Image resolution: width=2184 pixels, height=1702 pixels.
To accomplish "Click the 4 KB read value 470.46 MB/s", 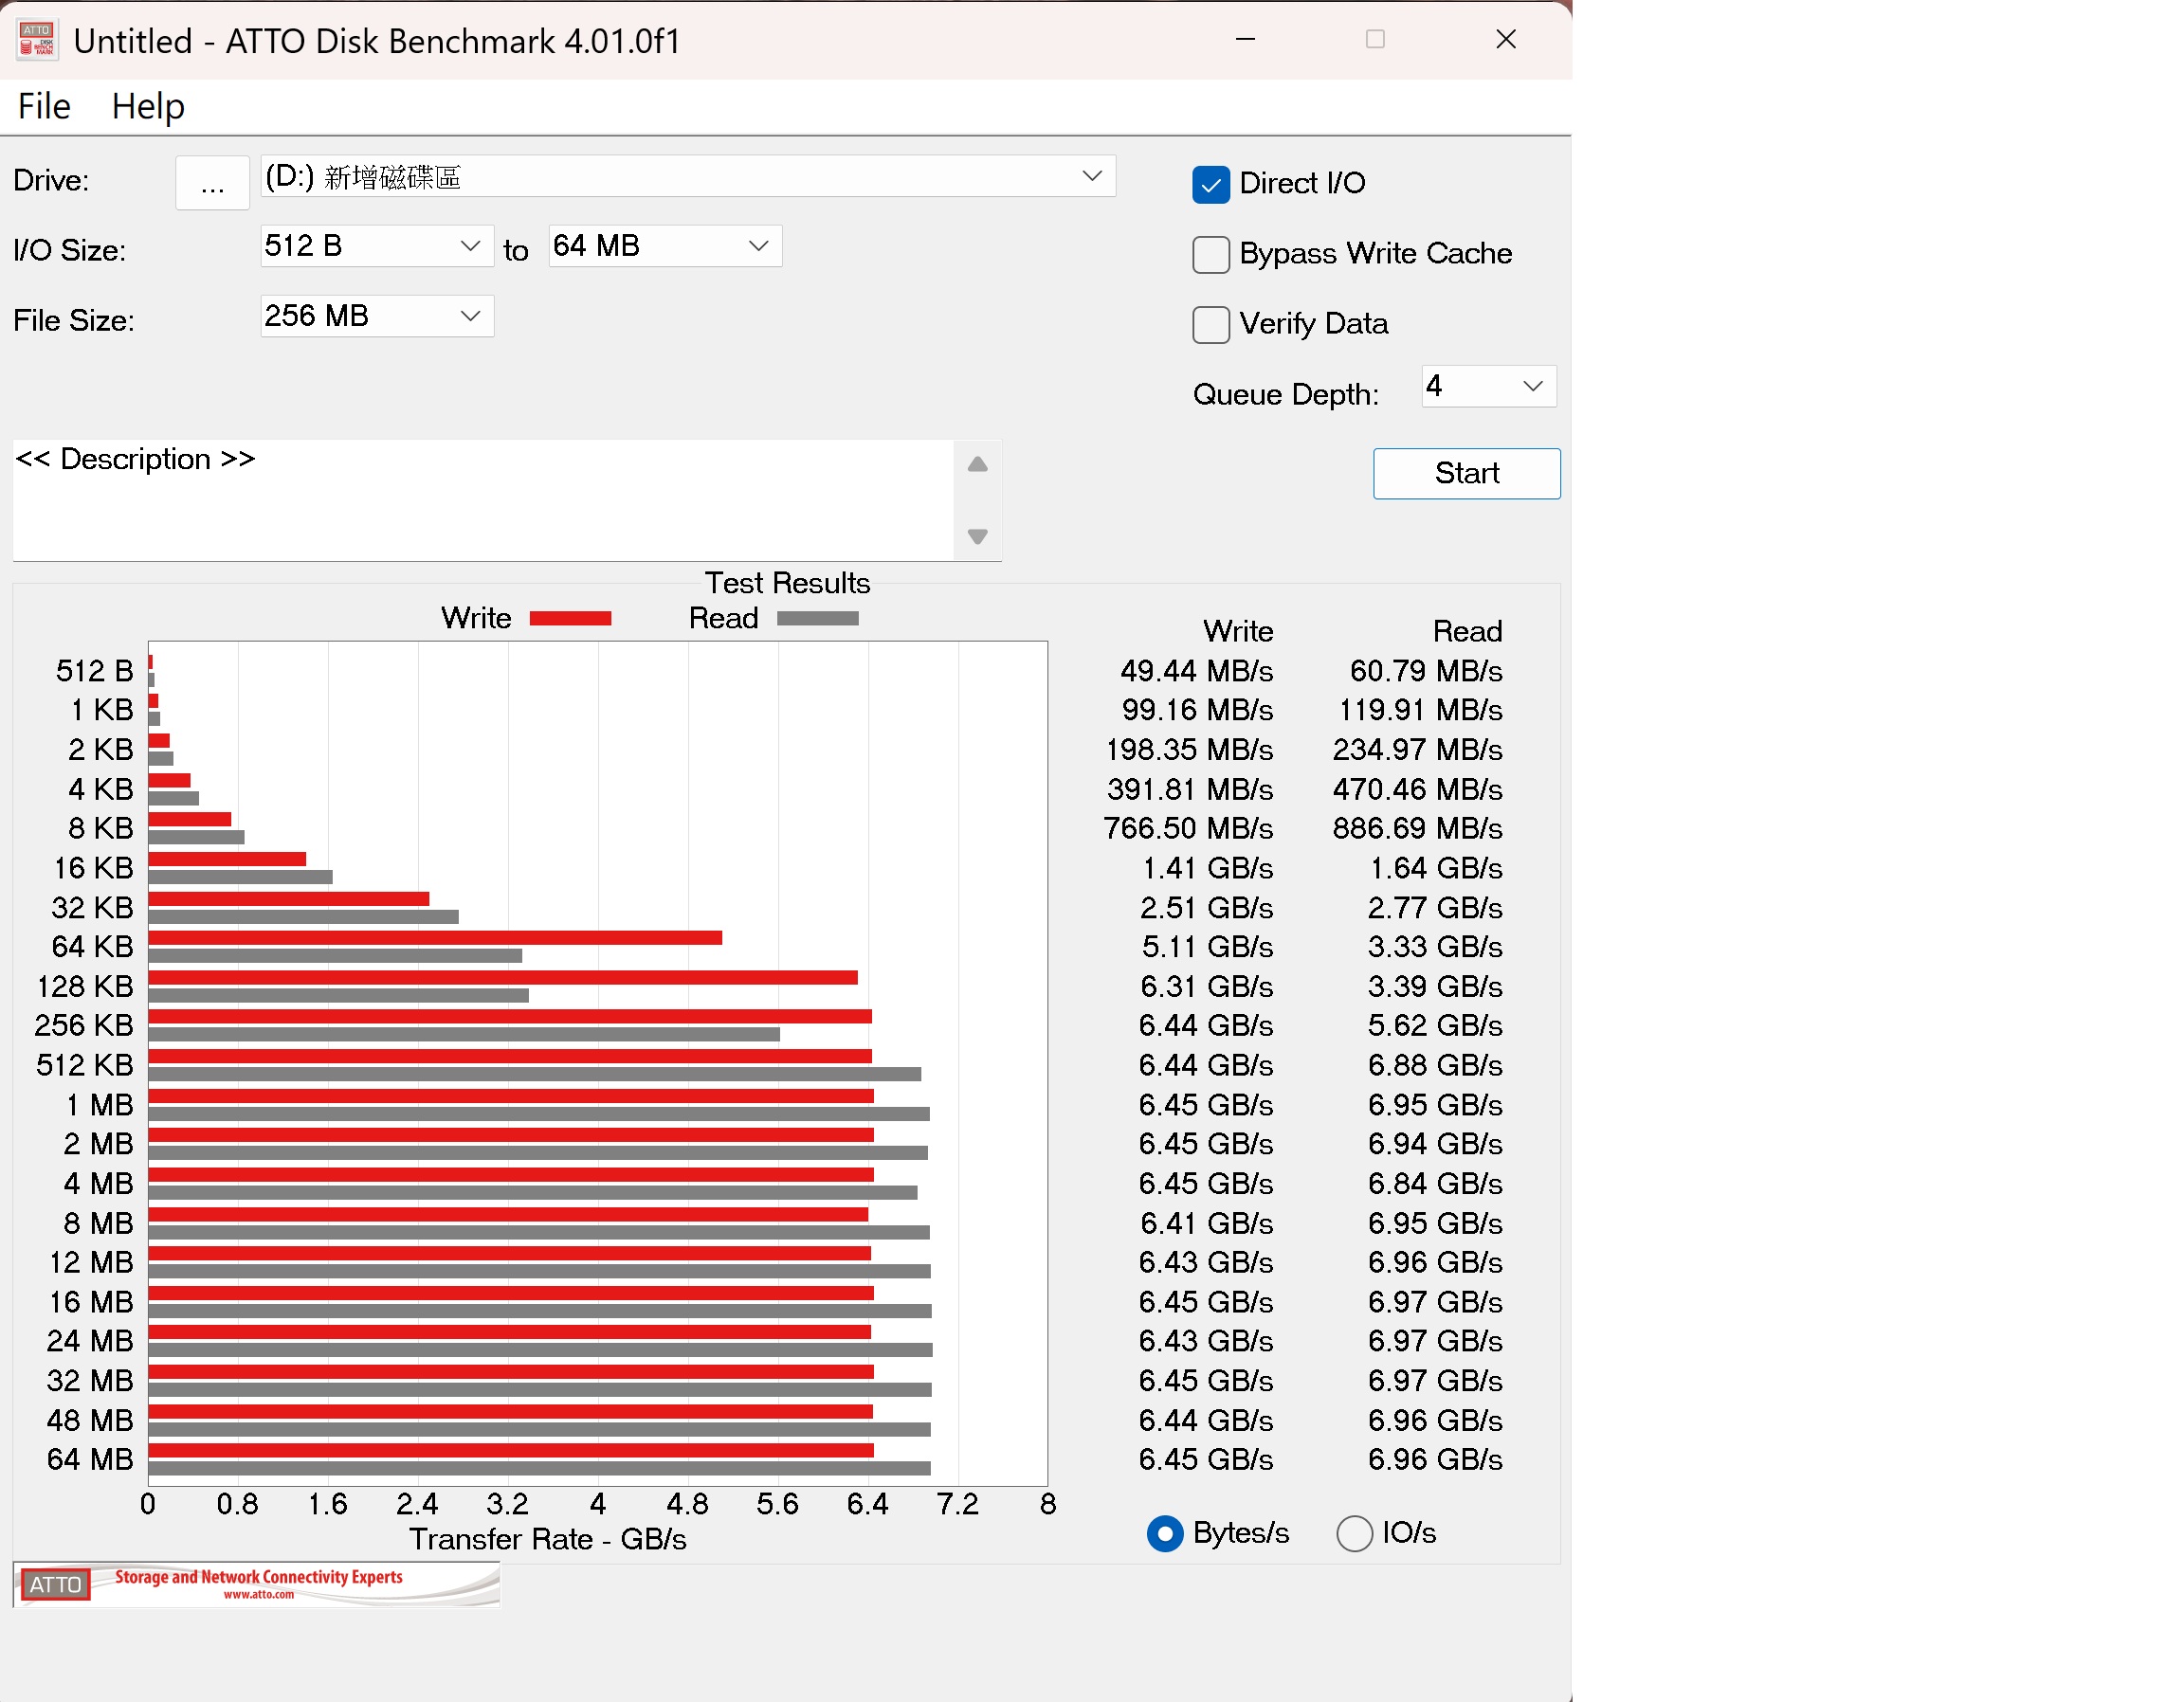I will point(1417,790).
